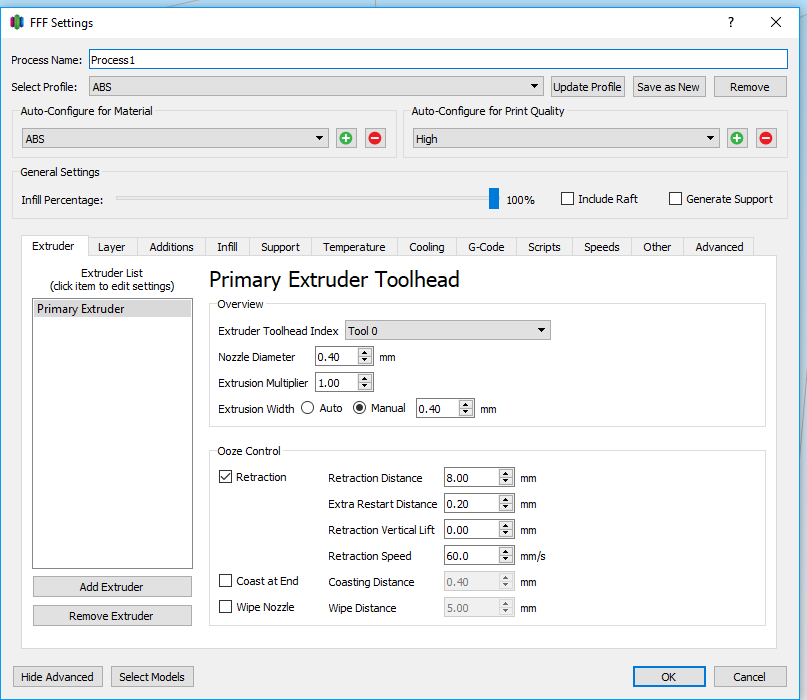
Task: Click the Extrusion Multiplier value field
Action: [x=337, y=382]
